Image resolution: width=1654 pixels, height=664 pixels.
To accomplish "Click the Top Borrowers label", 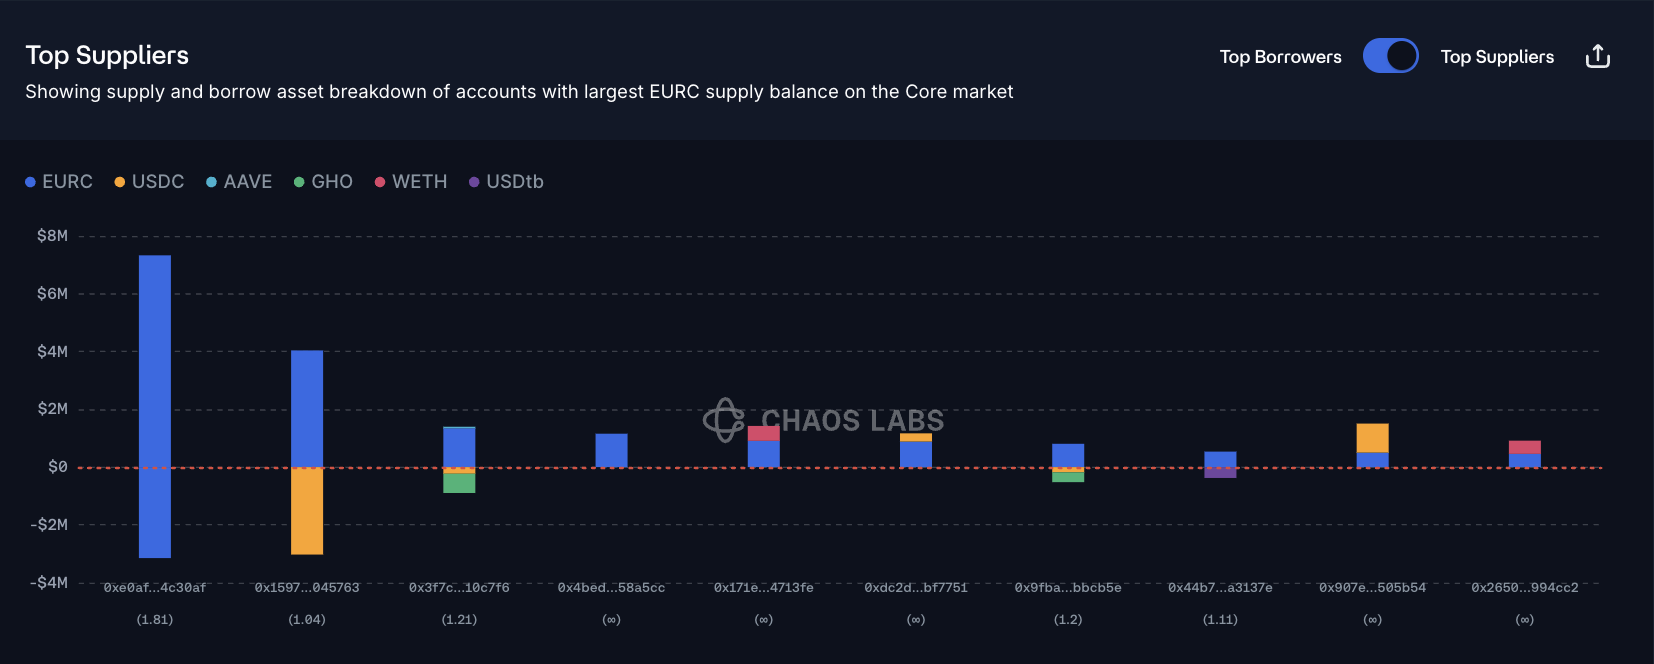I will tap(1280, 57).
